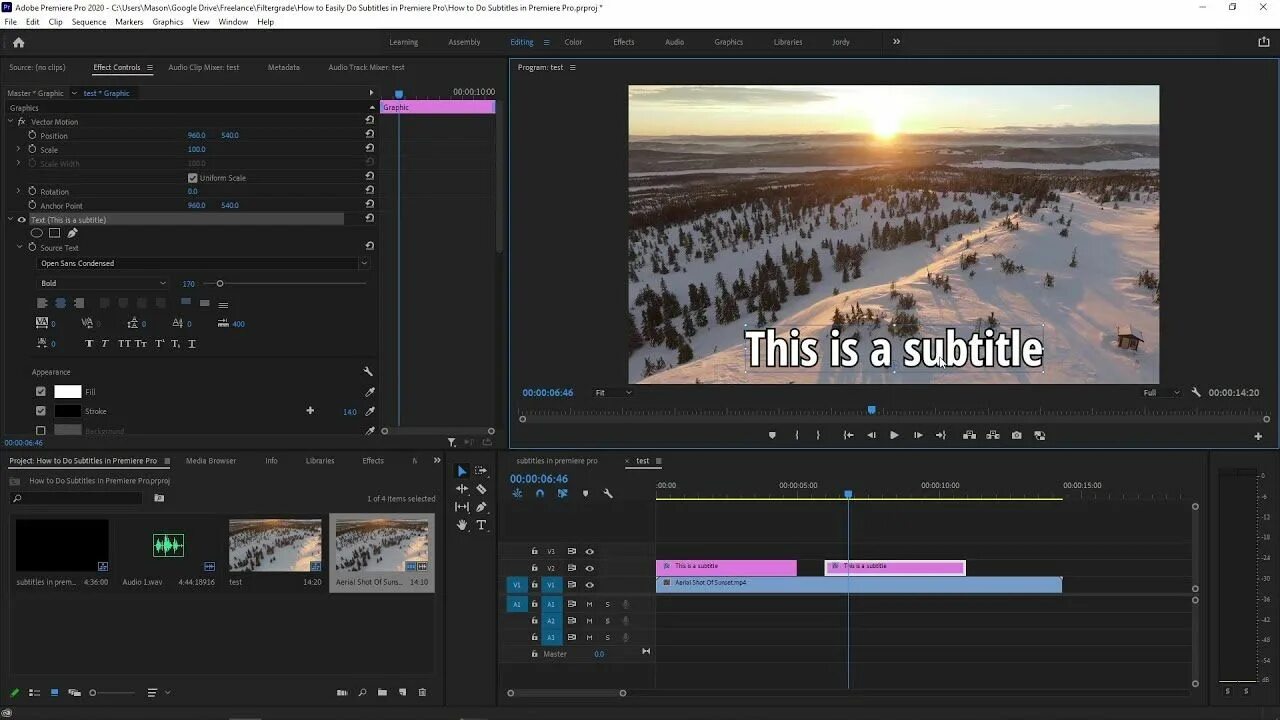Image resolution: width=1280 pixels, height=720 pixels.
Task: Toggle Snap in Timeline magnet icon
Action: (540, 493)
